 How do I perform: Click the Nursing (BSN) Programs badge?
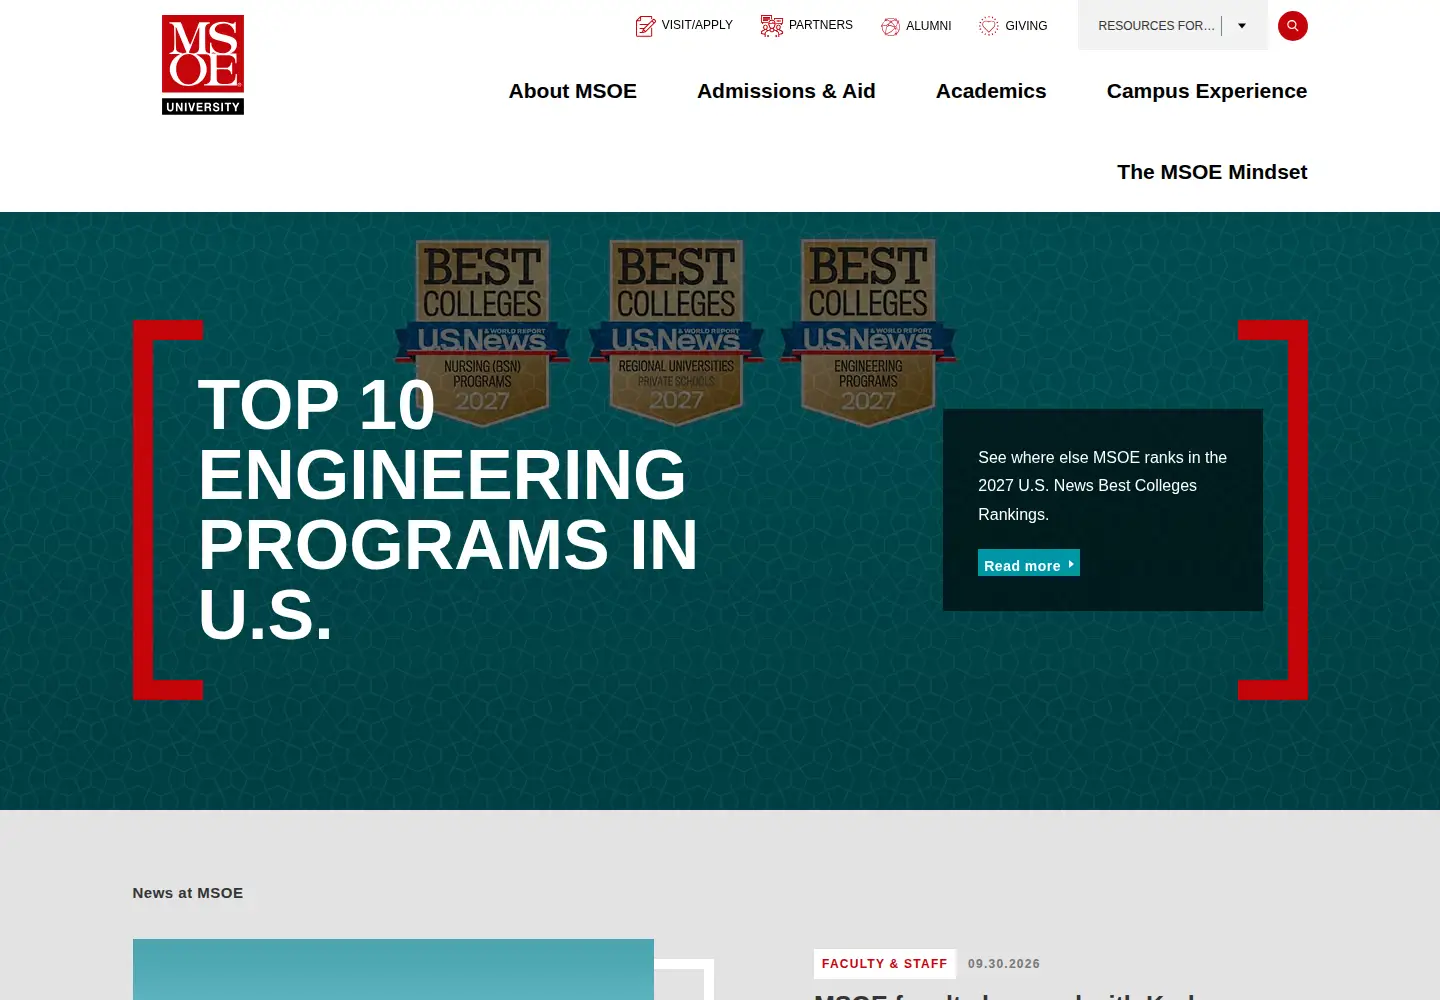[x=482, y=332]
